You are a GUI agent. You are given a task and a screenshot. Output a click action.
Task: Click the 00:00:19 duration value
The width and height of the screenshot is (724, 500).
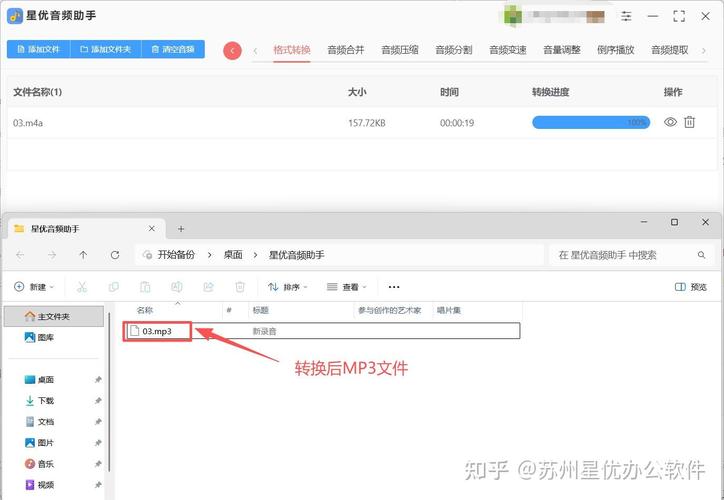457,123
